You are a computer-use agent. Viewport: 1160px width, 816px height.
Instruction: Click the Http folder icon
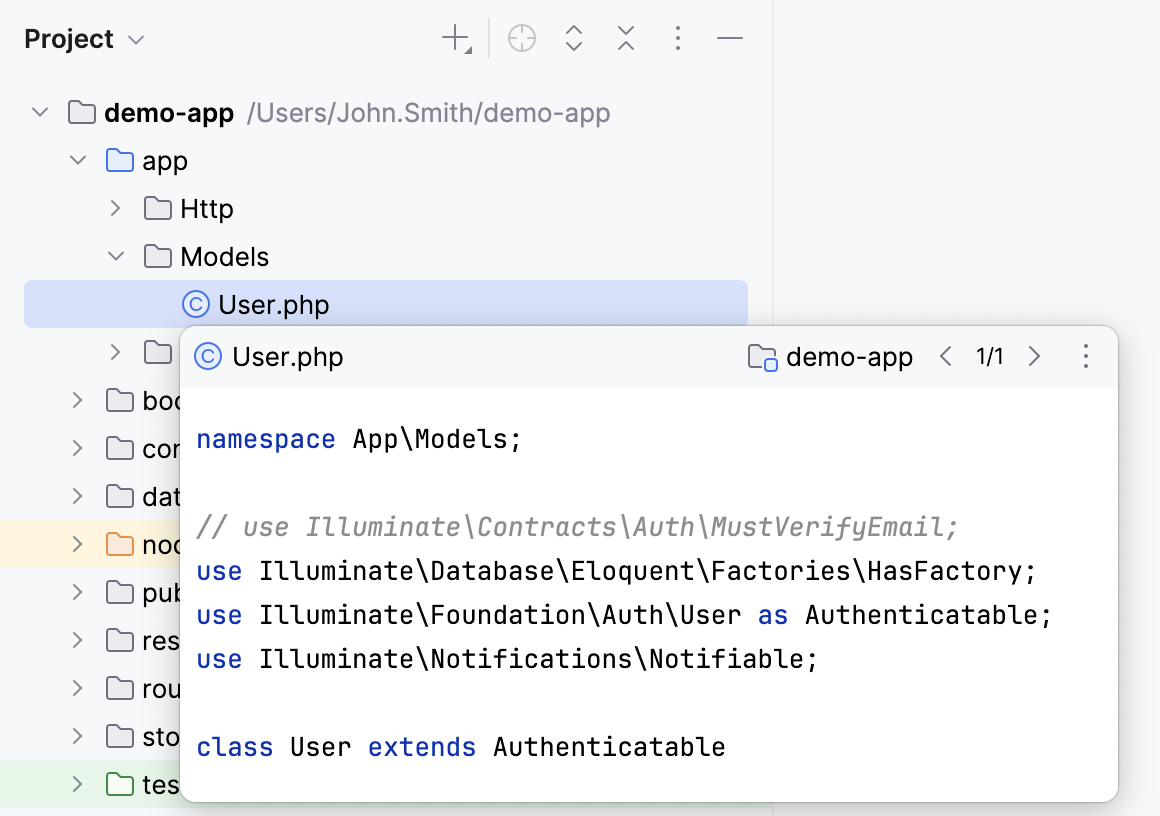pyautogui.click(x=157, y=208)
